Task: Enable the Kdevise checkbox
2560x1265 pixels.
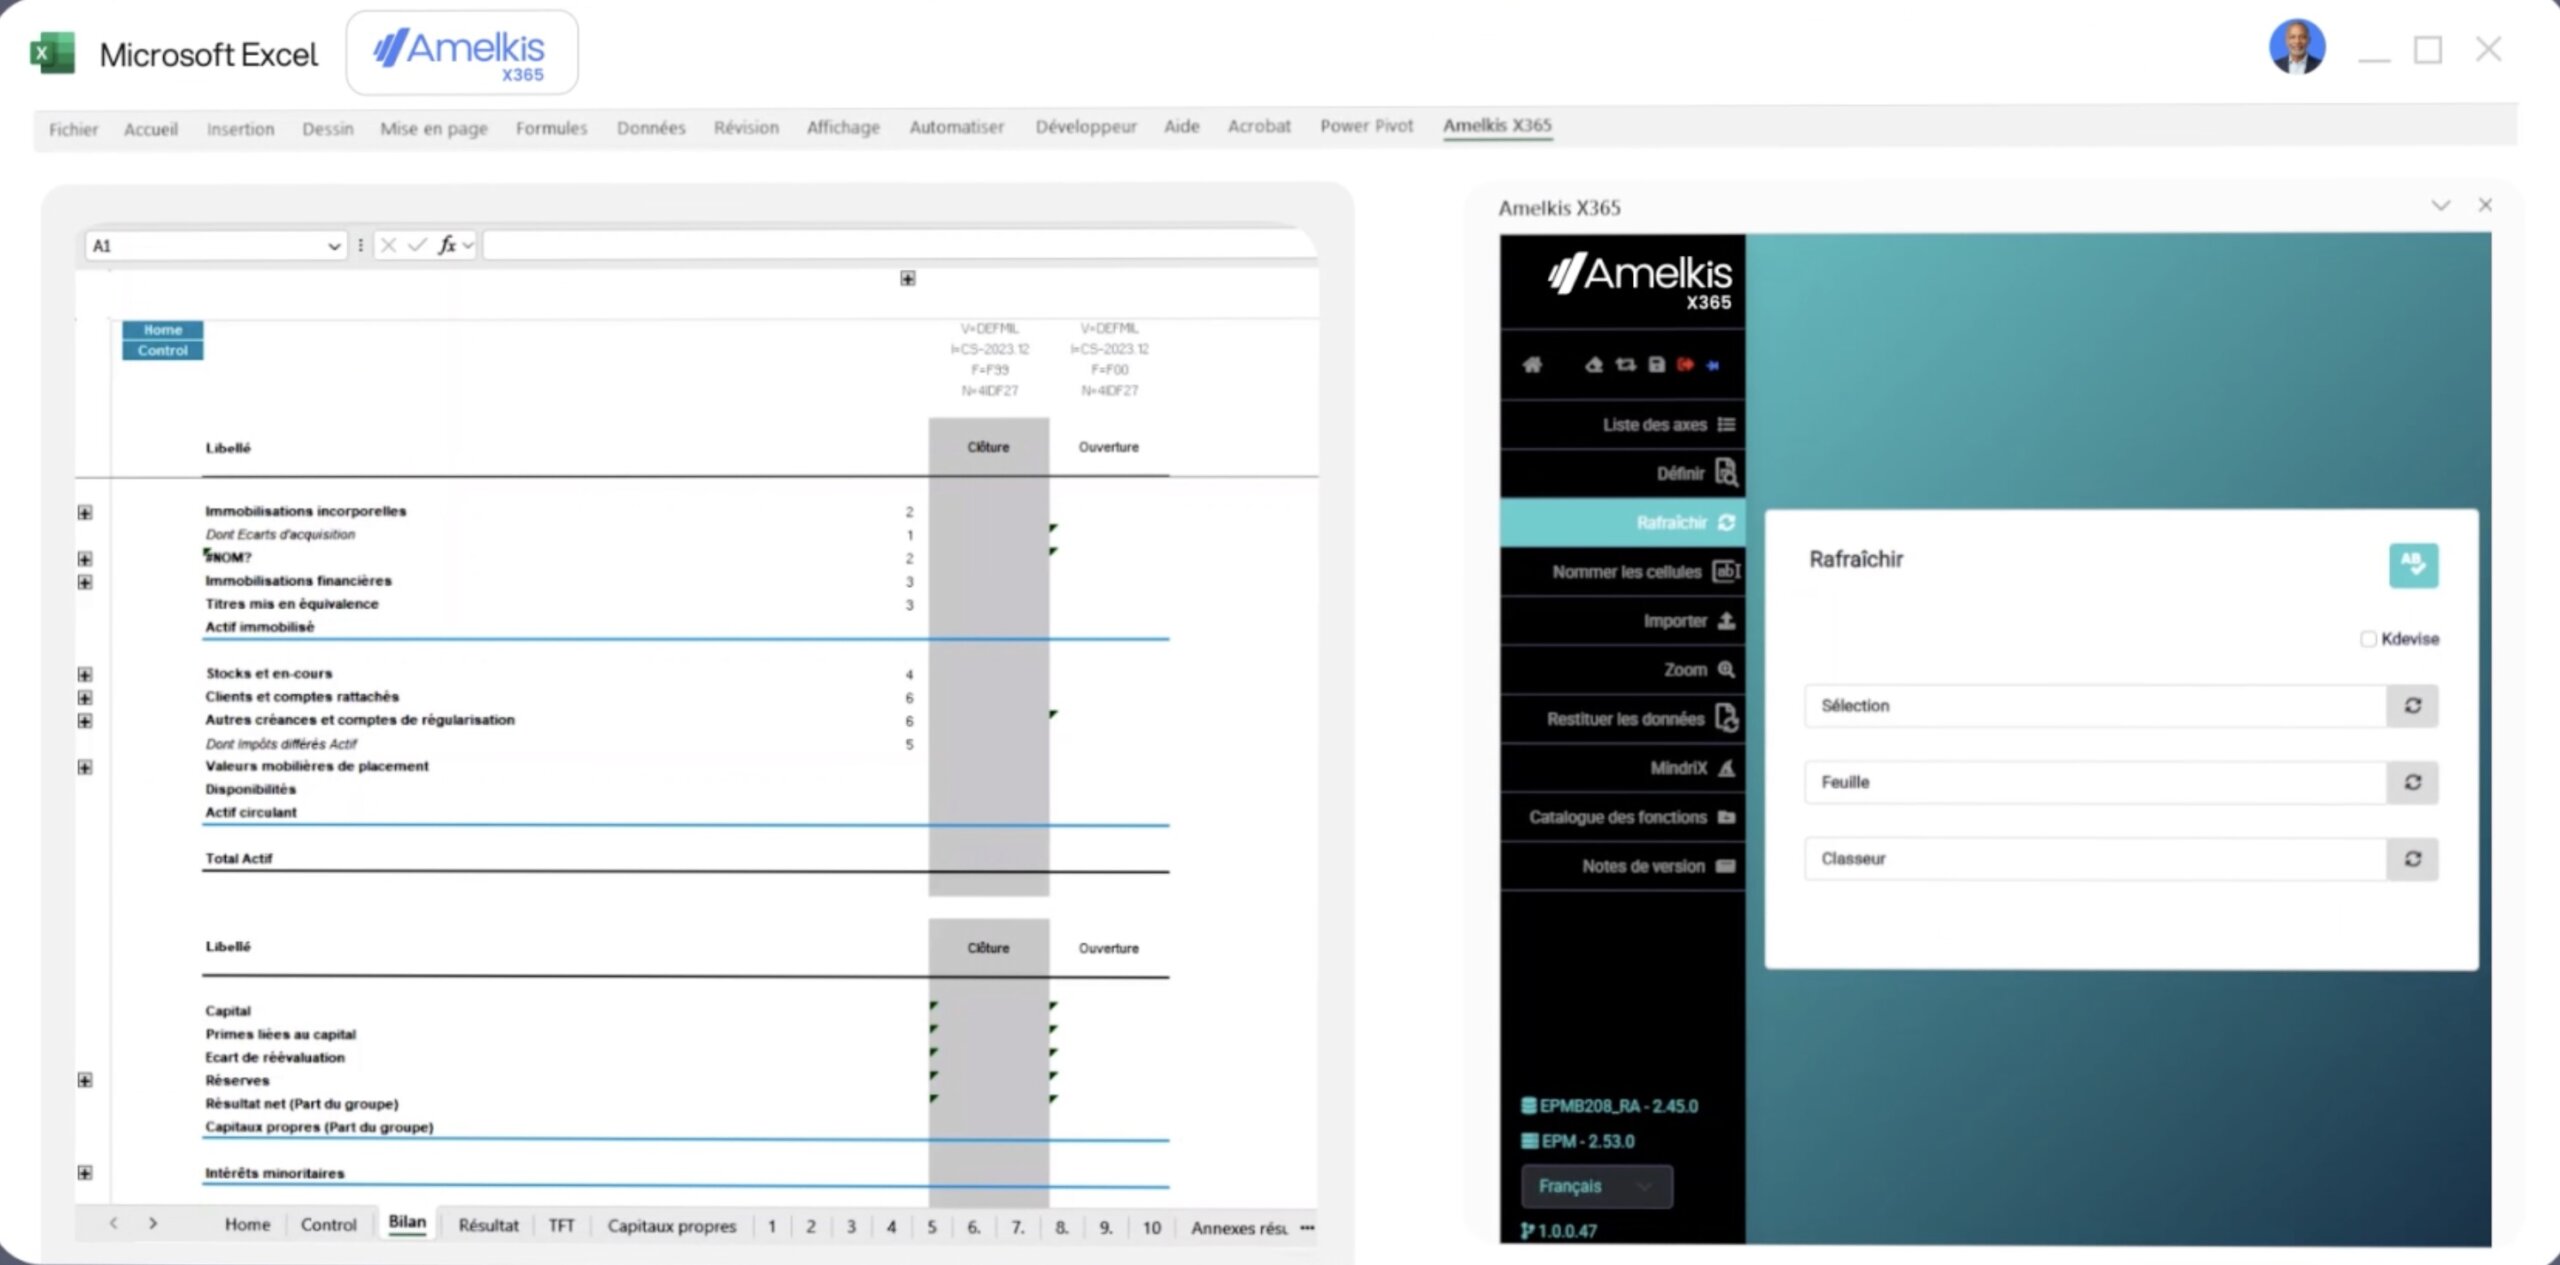Action: click(x=2368, y=639)
